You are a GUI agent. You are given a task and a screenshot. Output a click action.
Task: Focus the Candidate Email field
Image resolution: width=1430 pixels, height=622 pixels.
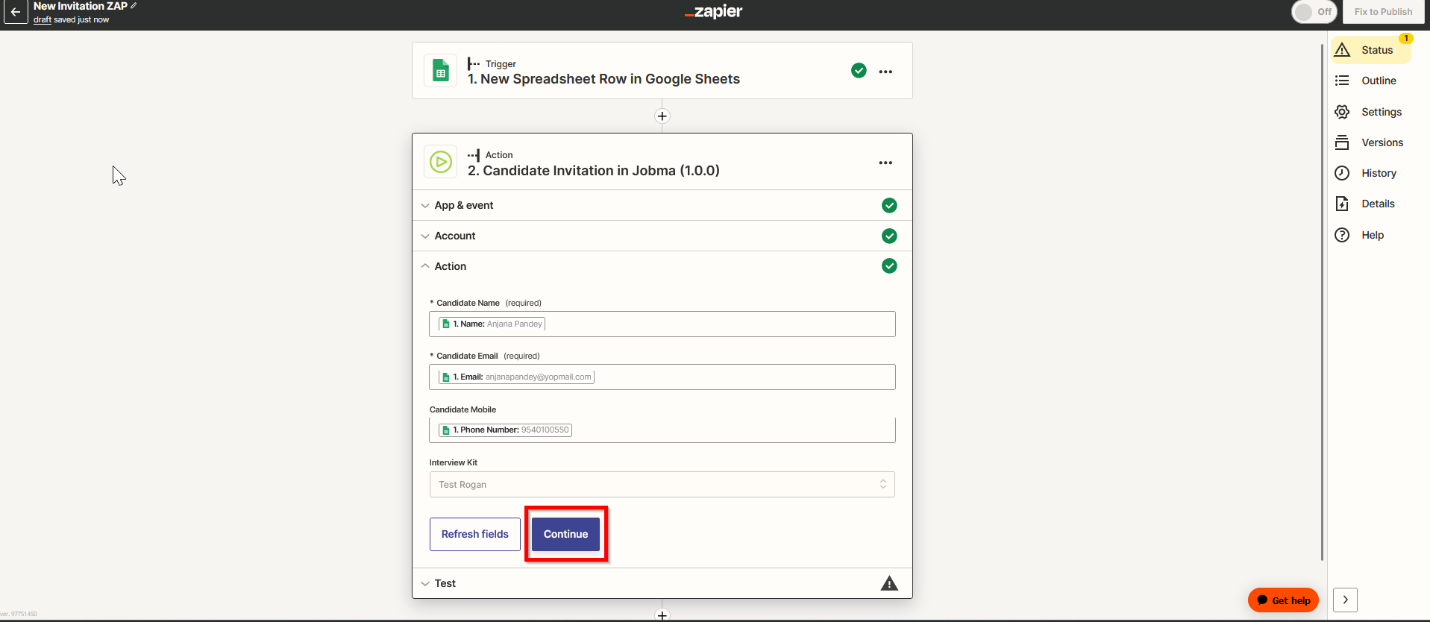(x=662, y=377)
